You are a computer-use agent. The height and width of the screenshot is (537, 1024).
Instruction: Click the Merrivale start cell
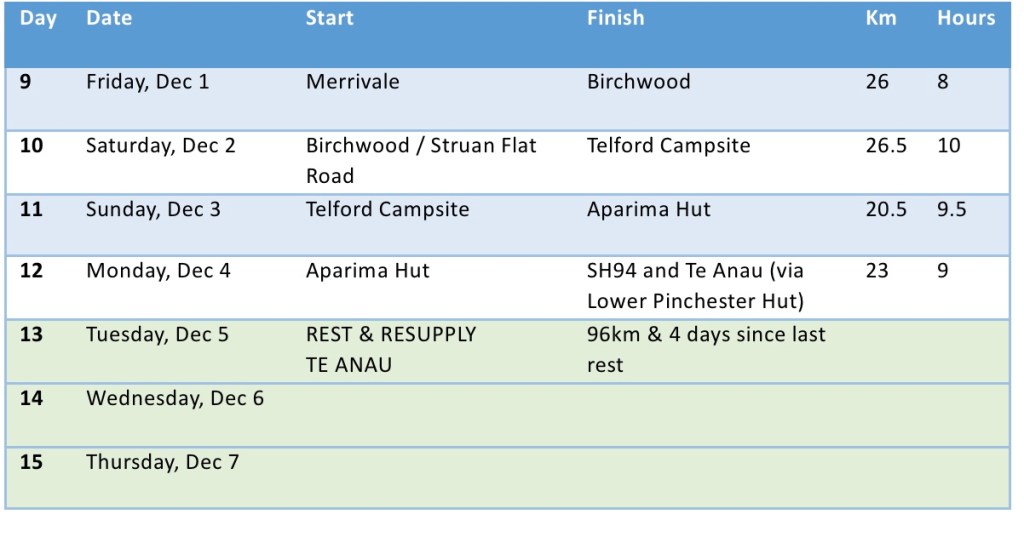pyautogui.click(x=352, y=83)
